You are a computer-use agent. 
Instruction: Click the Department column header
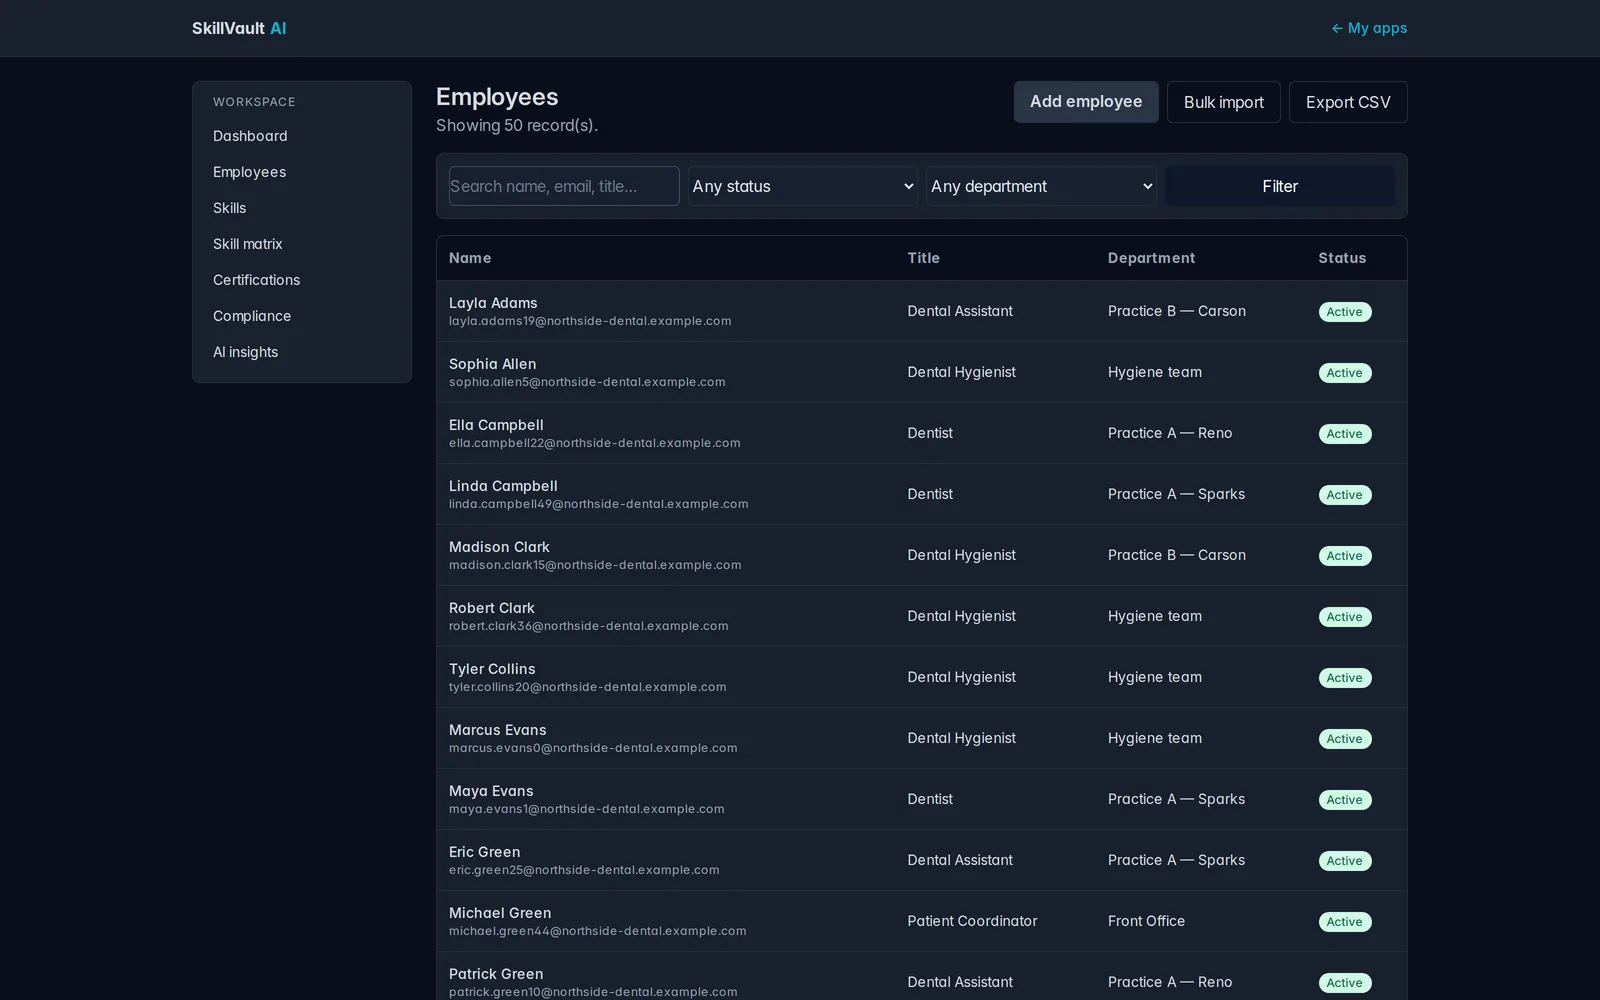[1151, 258]
